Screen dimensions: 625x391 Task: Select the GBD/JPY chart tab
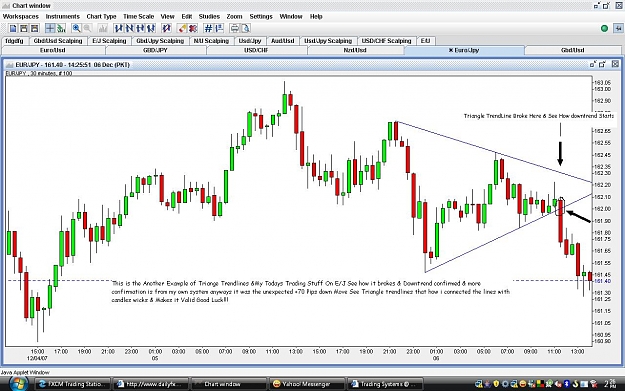tap(155, 50)
